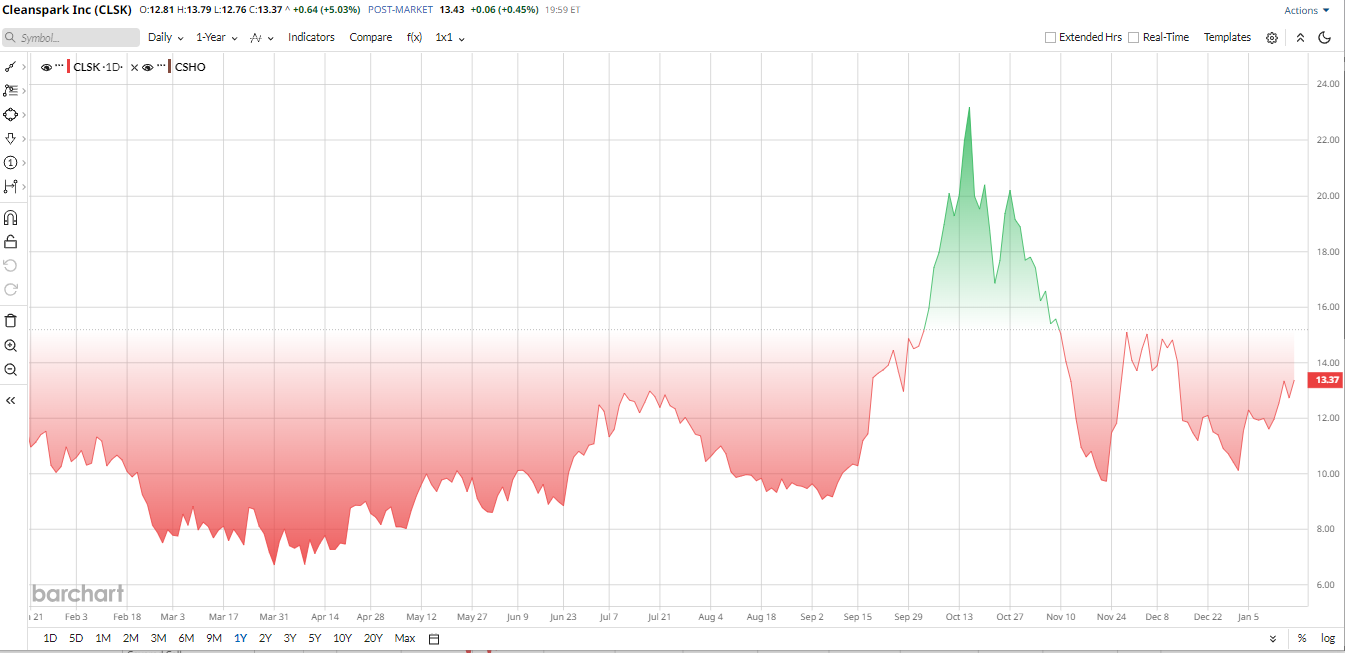The image size is (1345, 653).
Task: Open the f(x) expressions menu
Action: [414, 38]
